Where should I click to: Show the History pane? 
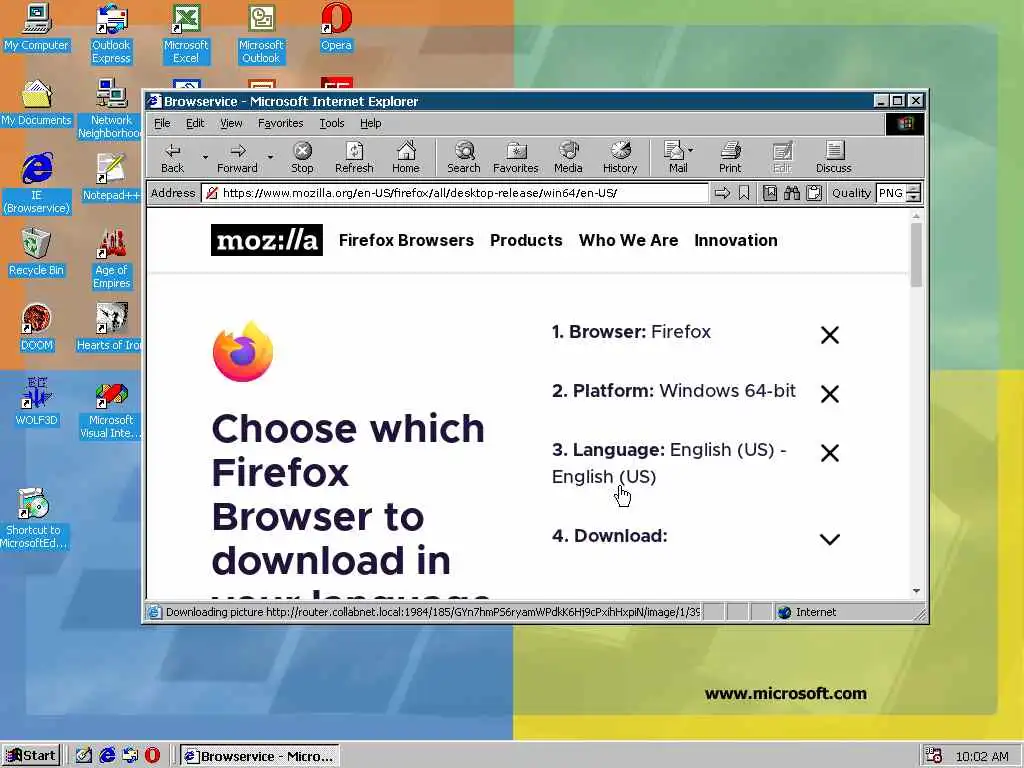click(620, 157)
